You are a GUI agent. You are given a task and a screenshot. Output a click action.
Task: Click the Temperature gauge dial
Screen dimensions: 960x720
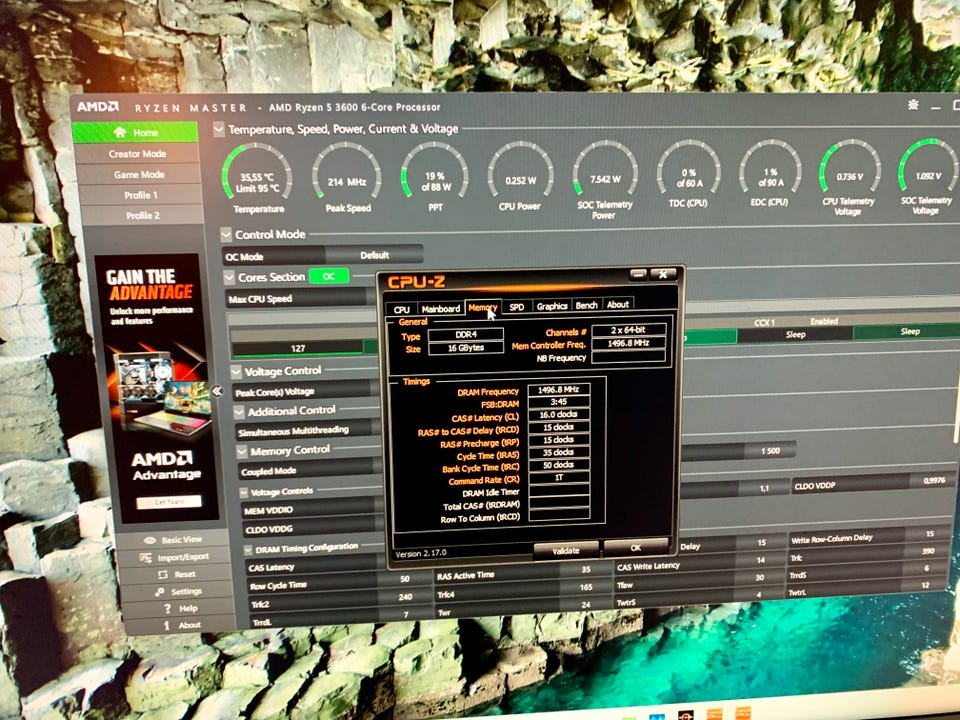pyautogui.click(x=256, y=171)
